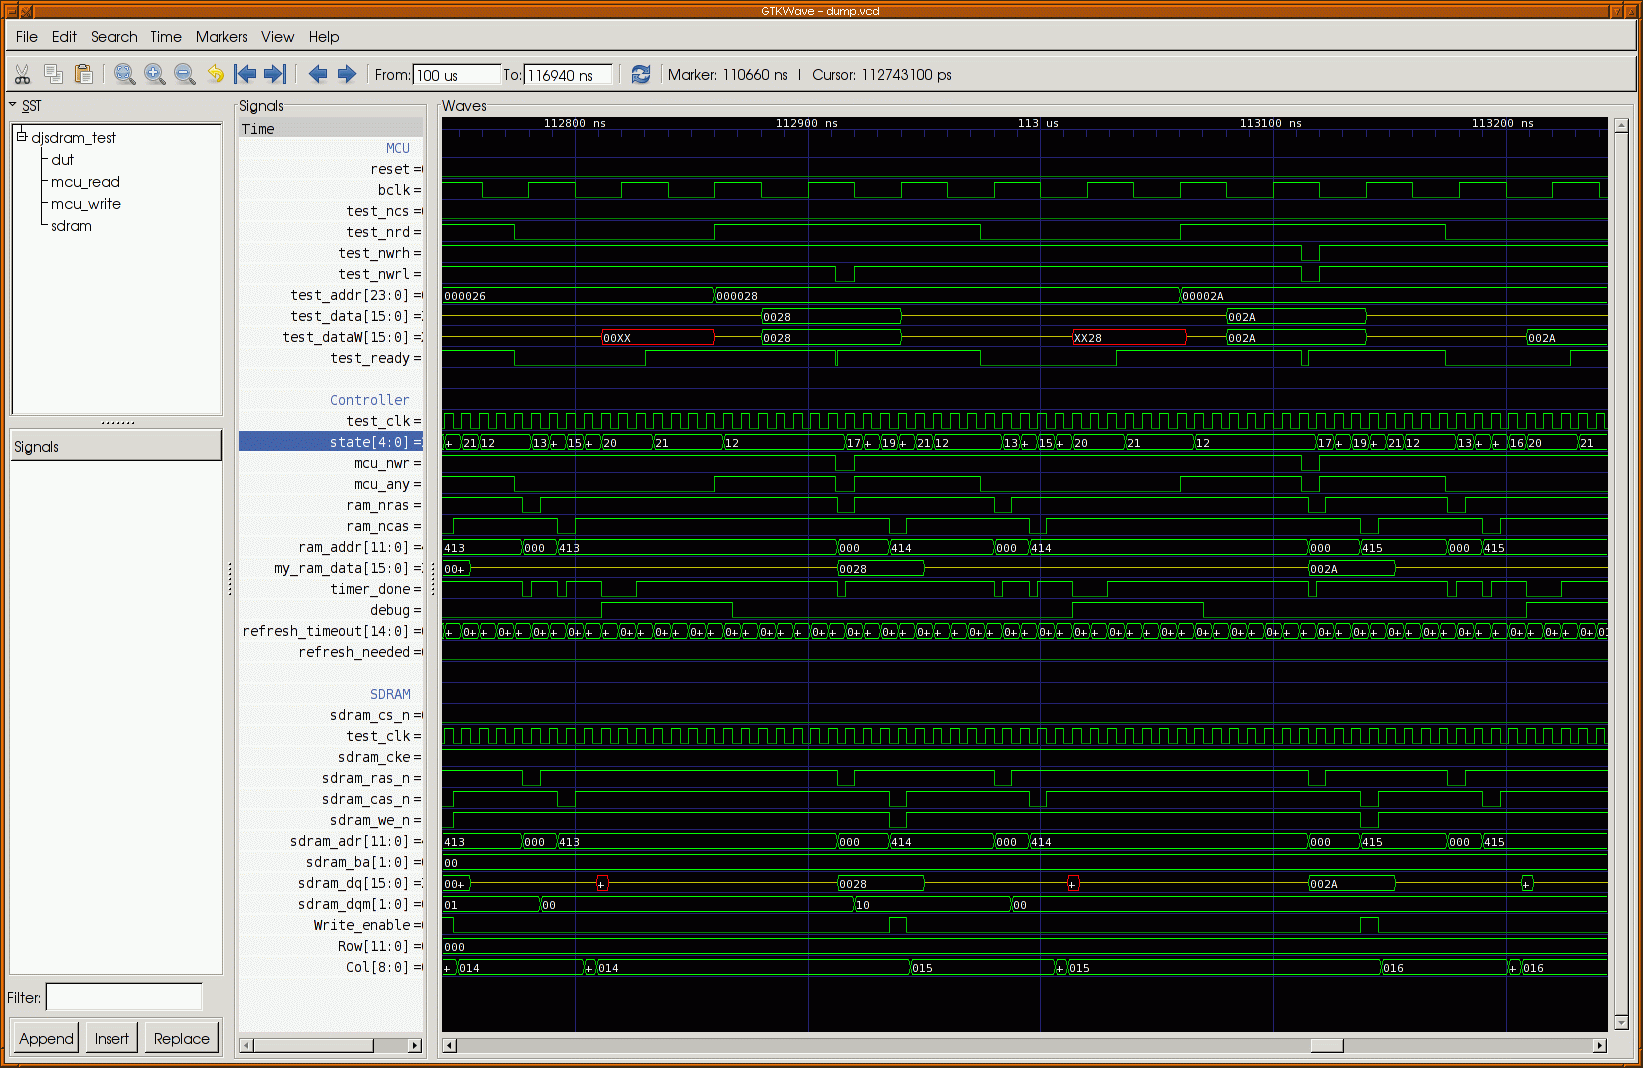The height and width of the screenshot is (1068, 1643).
Task: Select the sdram_dq[15:0] signal
Action: pyautogui.click(x=353, y=883)
